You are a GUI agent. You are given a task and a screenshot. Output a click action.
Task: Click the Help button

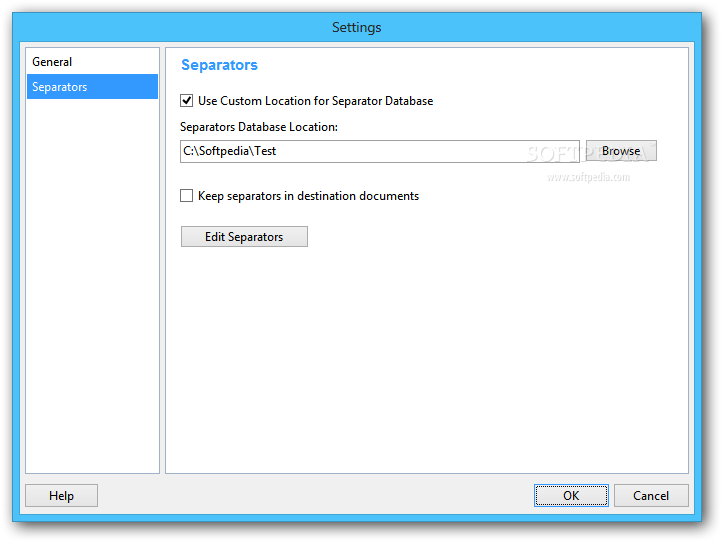point(61,495)
